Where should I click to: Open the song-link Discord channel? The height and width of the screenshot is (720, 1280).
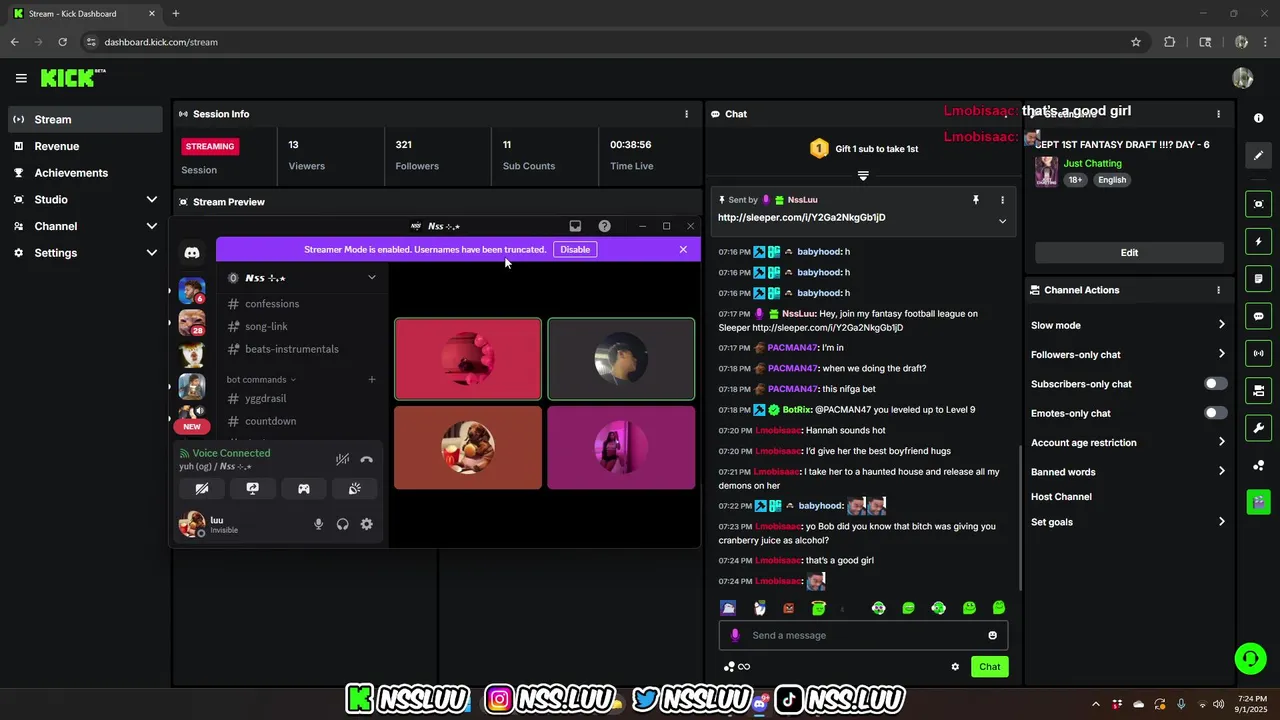coord(266,326)
